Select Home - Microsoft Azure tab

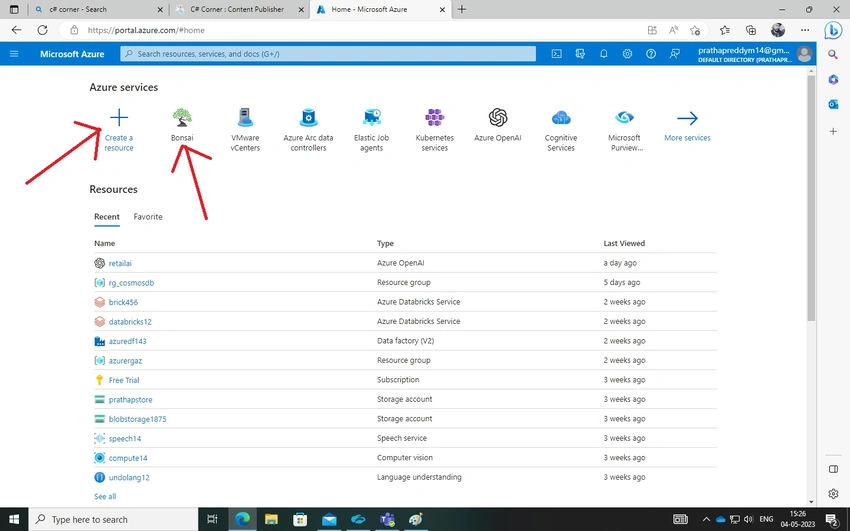(381, 9)
